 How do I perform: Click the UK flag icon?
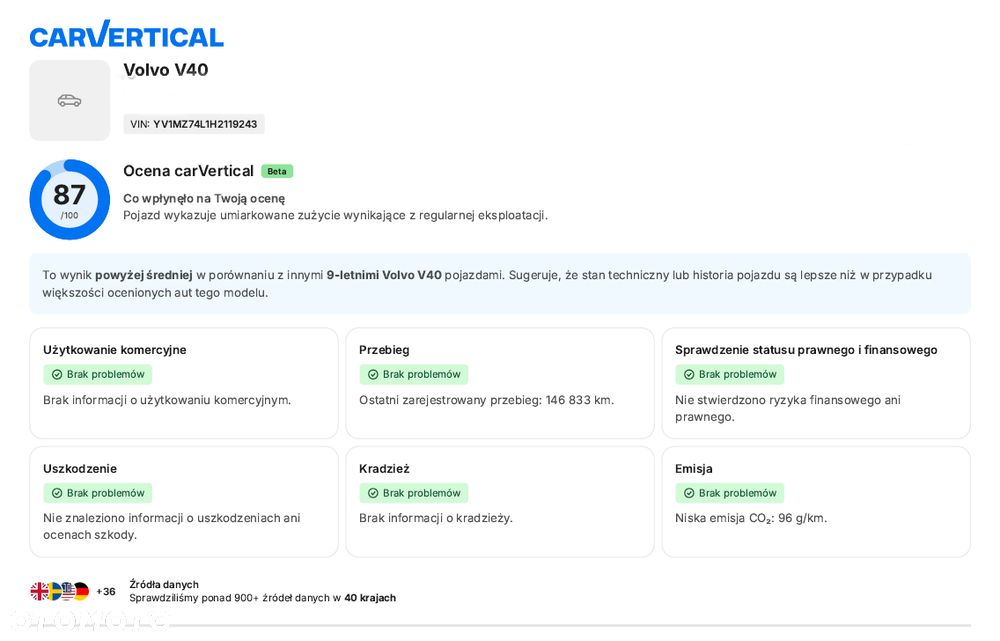tap(38, 591)
